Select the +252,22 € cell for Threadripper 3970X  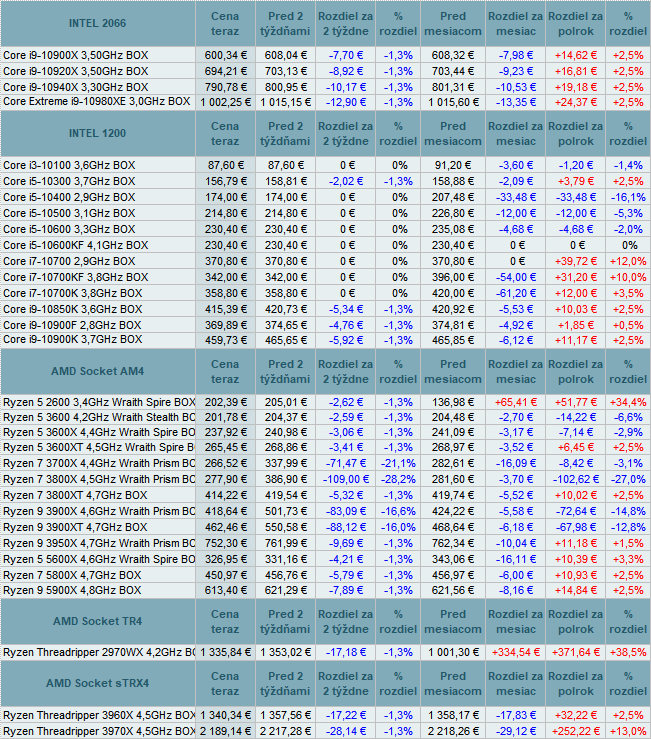point(576,731)
